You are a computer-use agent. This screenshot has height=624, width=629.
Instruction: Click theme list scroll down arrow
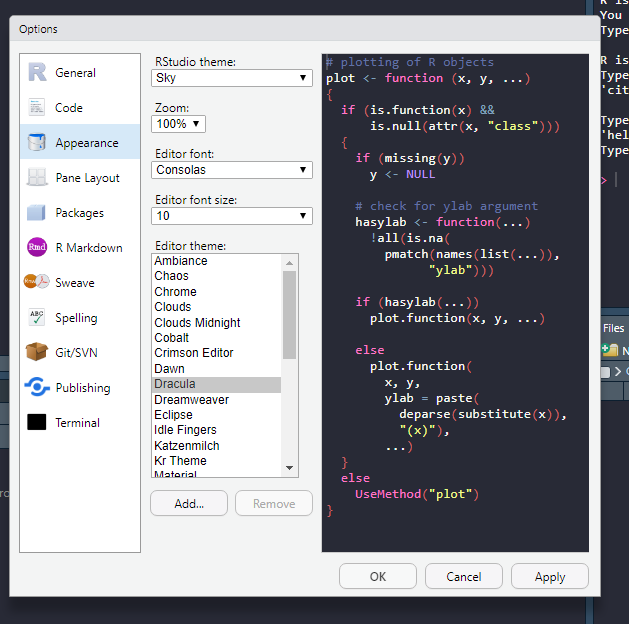coord(289,468)
